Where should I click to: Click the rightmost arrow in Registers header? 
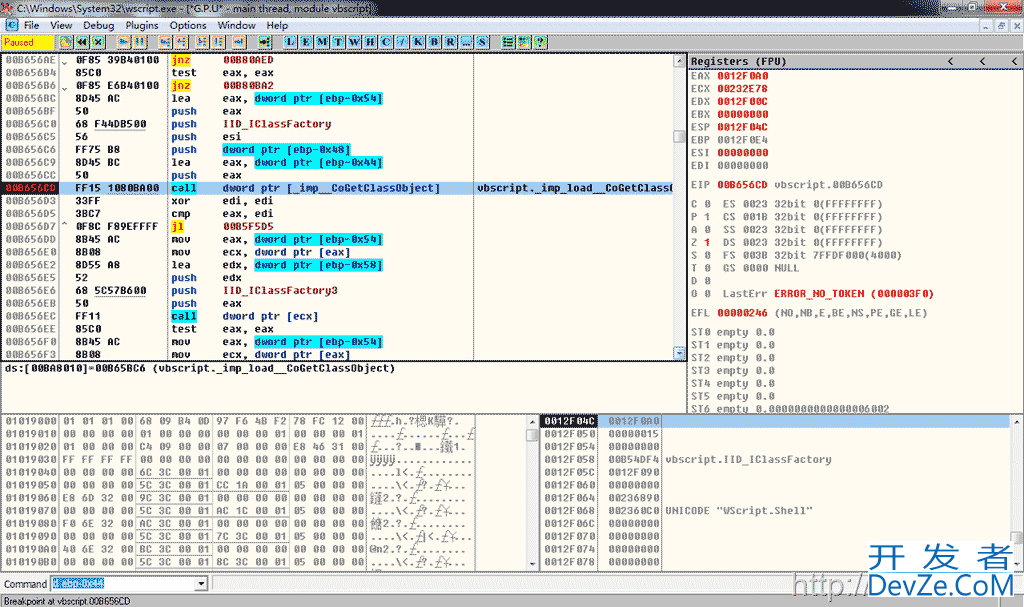(1014, 61)
